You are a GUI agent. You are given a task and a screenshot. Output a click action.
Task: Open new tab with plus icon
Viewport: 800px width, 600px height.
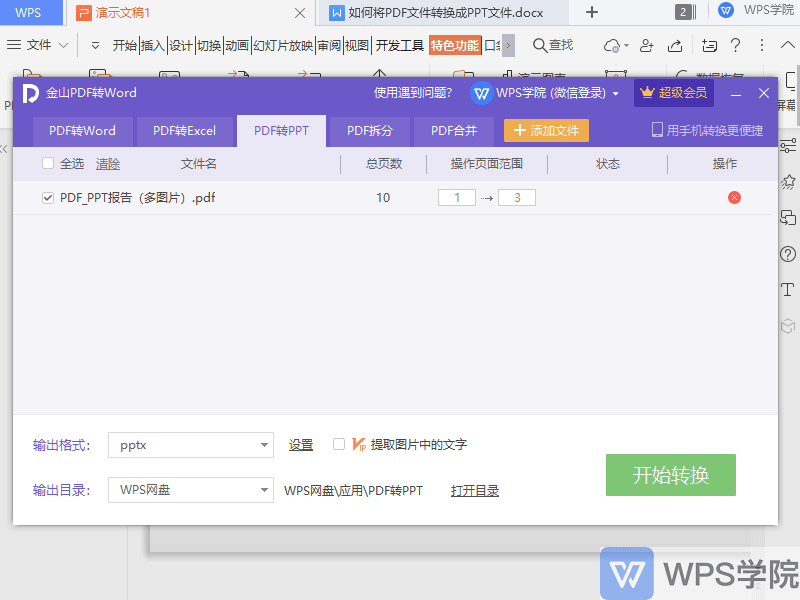coord(592,12)
